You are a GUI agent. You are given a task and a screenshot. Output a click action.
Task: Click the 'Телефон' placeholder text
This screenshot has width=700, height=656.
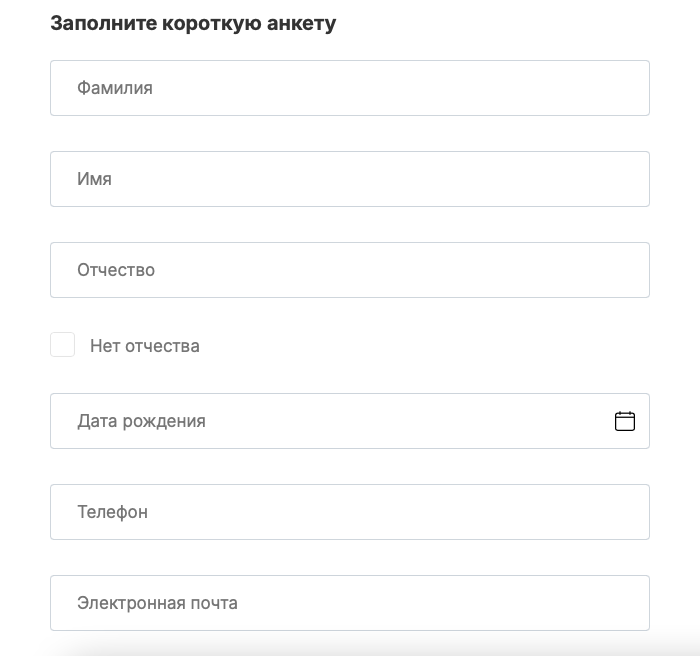112,512
